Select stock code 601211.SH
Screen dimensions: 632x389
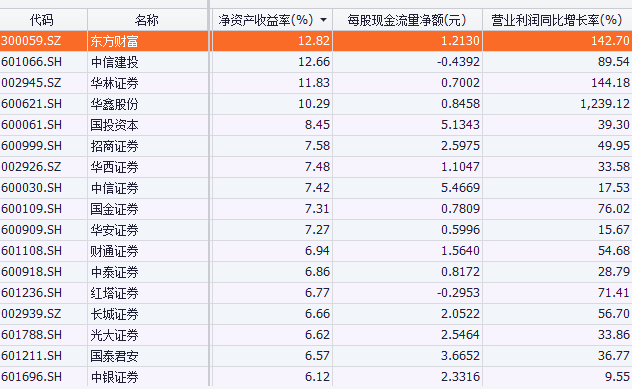[x=31, y=355]
